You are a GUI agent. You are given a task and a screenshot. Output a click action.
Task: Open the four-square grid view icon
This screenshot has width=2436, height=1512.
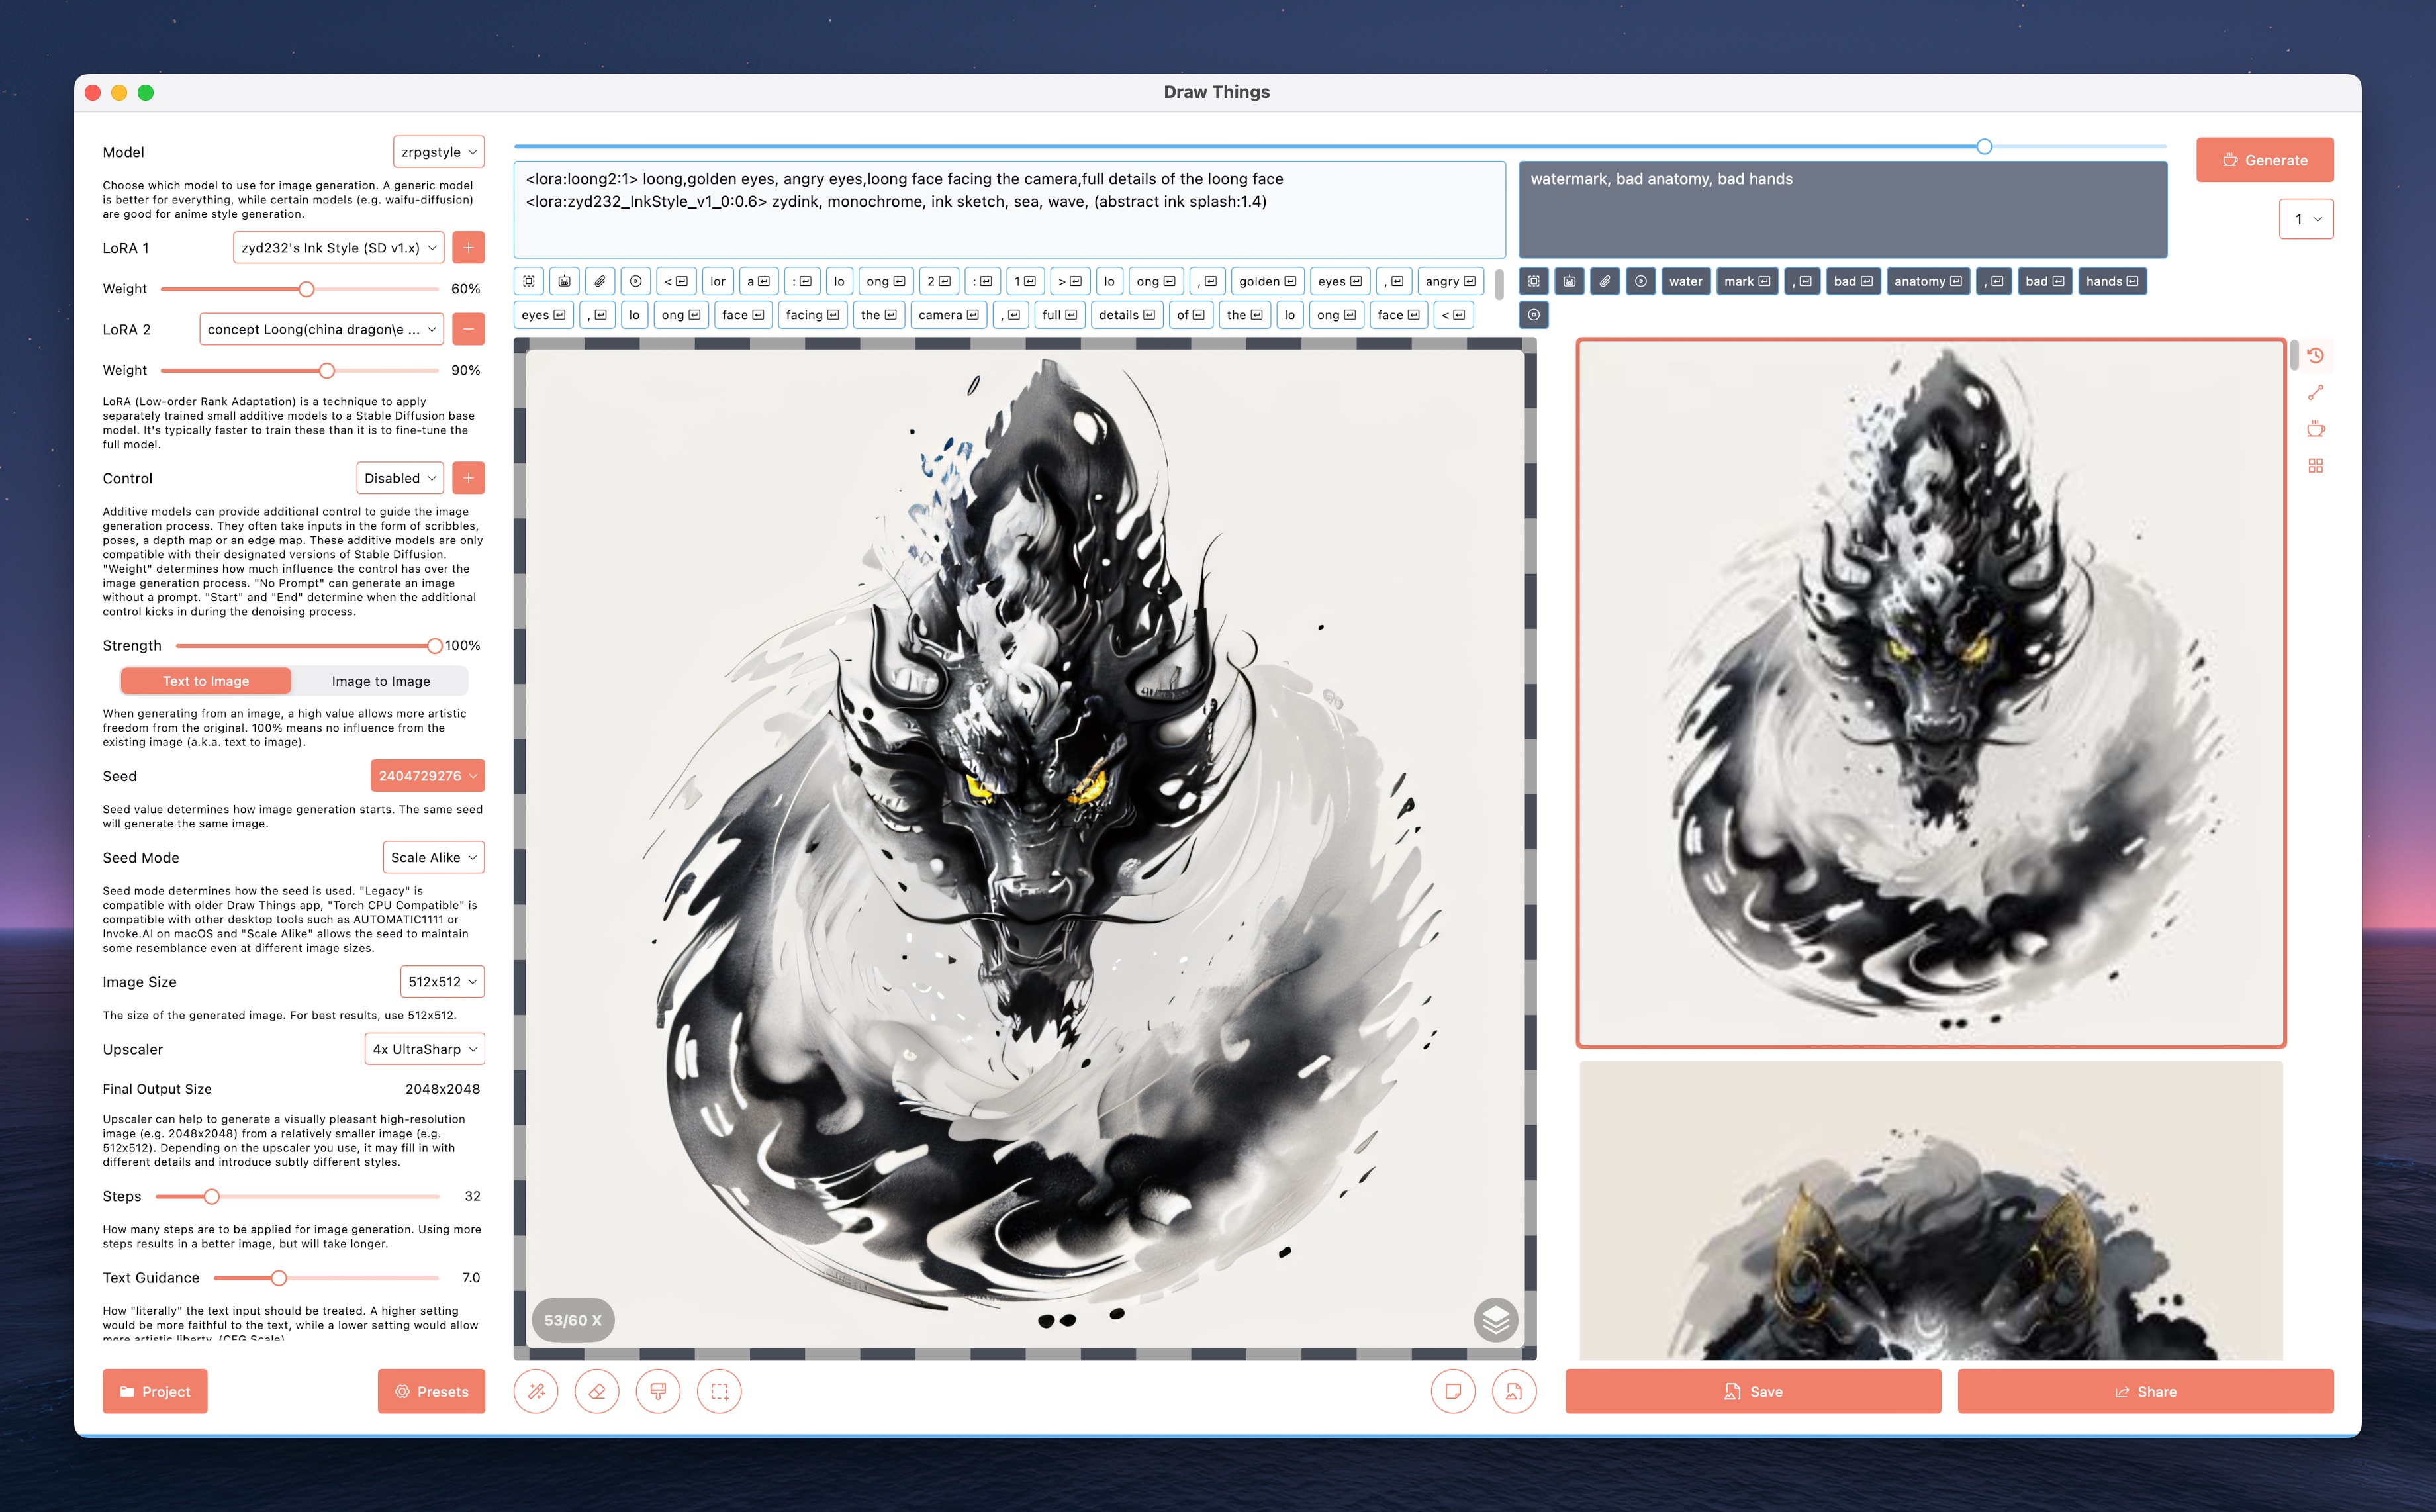click(2315, 466)
